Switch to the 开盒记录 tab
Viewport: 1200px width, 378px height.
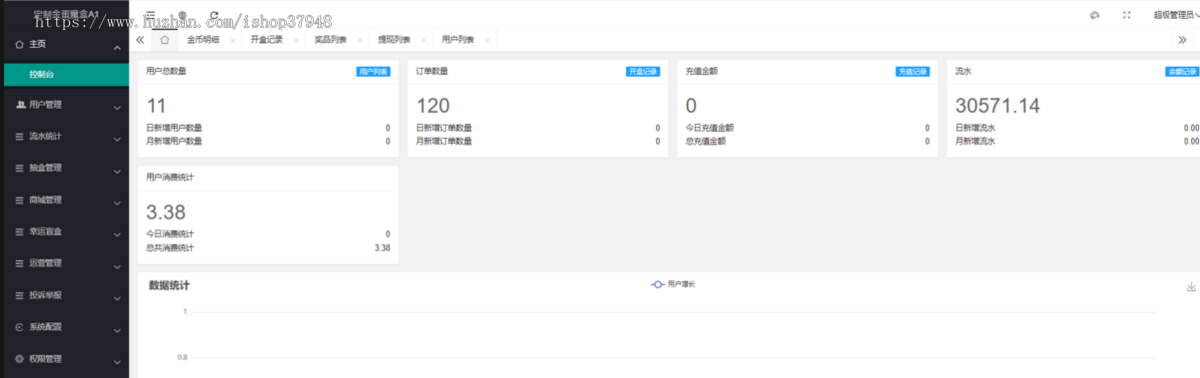(267, 40)
